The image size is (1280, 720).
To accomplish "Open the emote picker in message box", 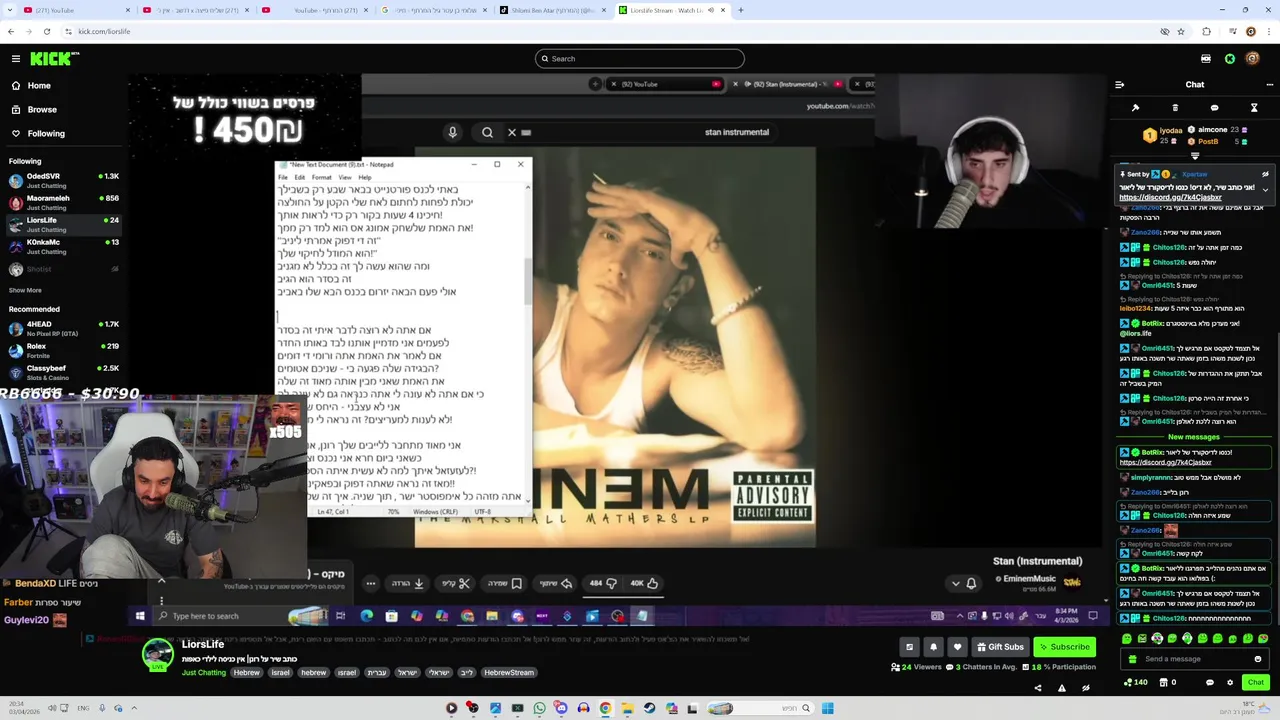I will tap(1258, 659).
